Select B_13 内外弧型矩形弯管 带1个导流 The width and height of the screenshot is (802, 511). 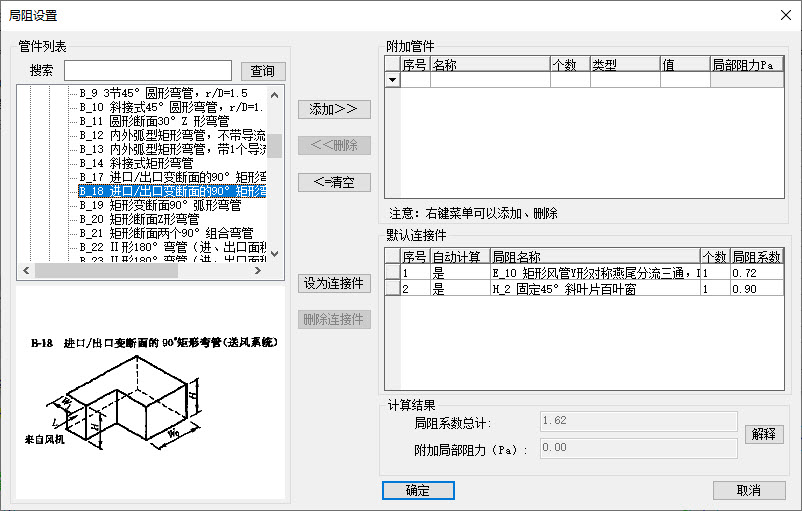pos(172,149)
